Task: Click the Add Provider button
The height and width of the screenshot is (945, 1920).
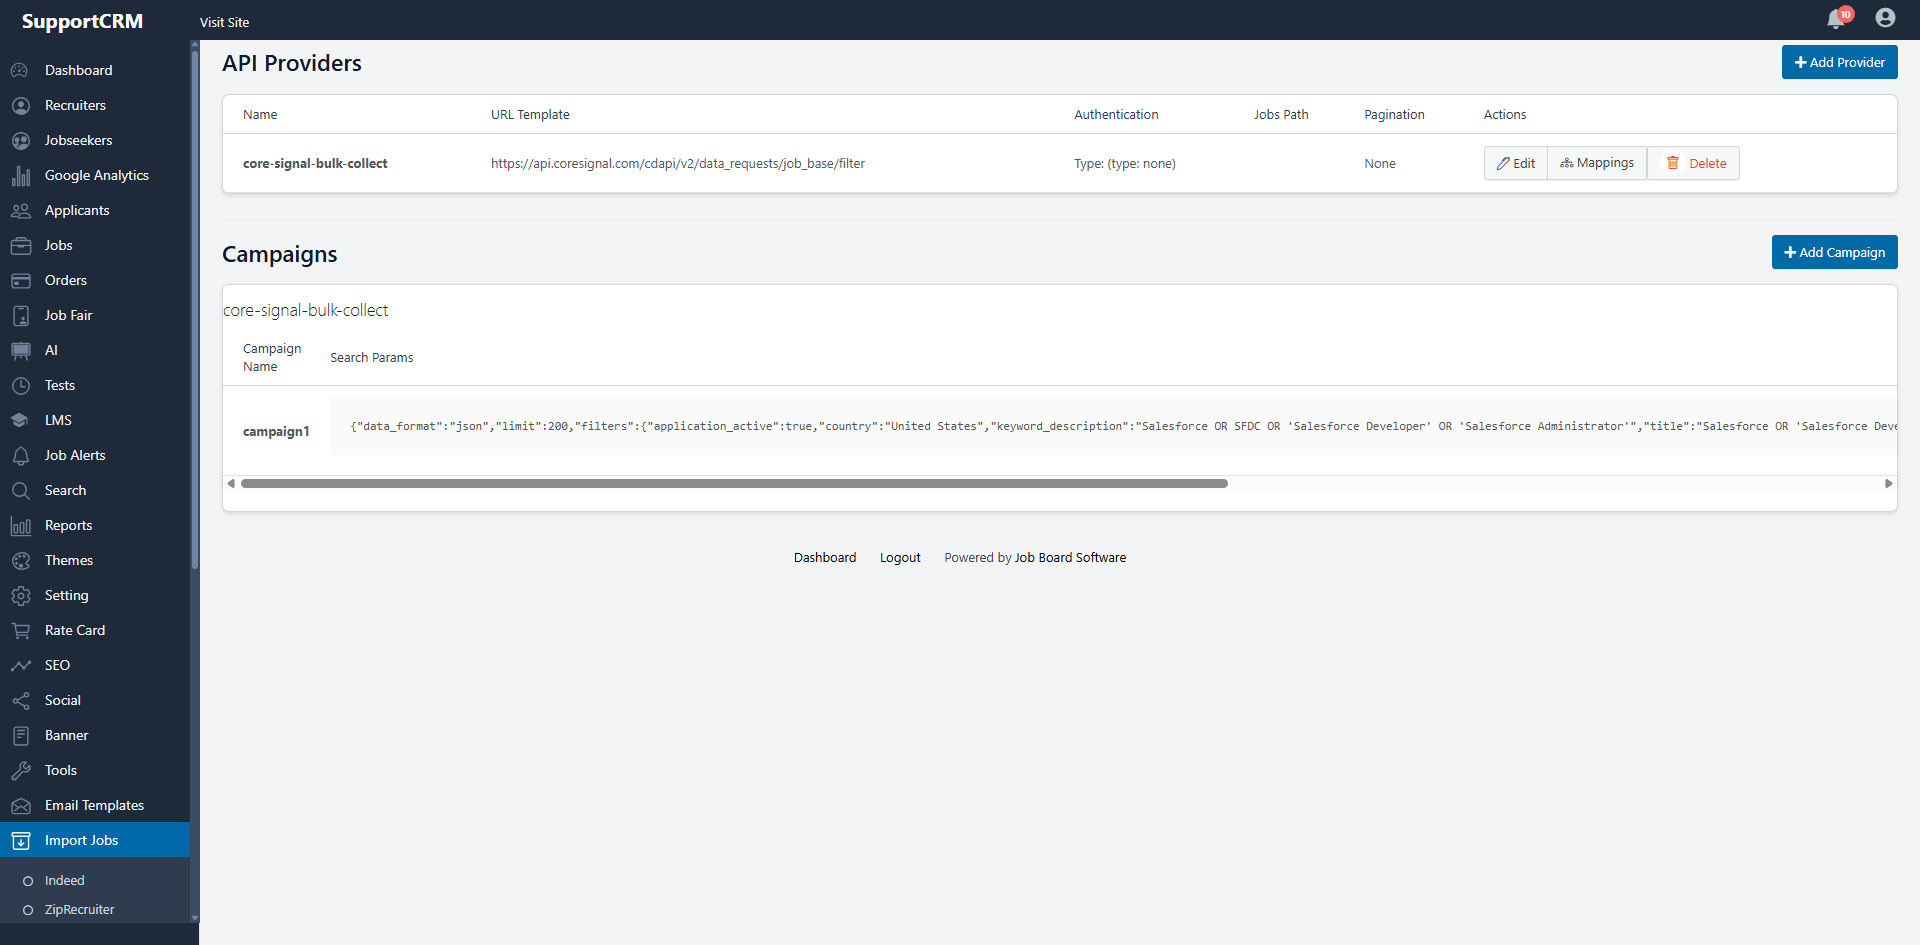Action: (1839, 62)
